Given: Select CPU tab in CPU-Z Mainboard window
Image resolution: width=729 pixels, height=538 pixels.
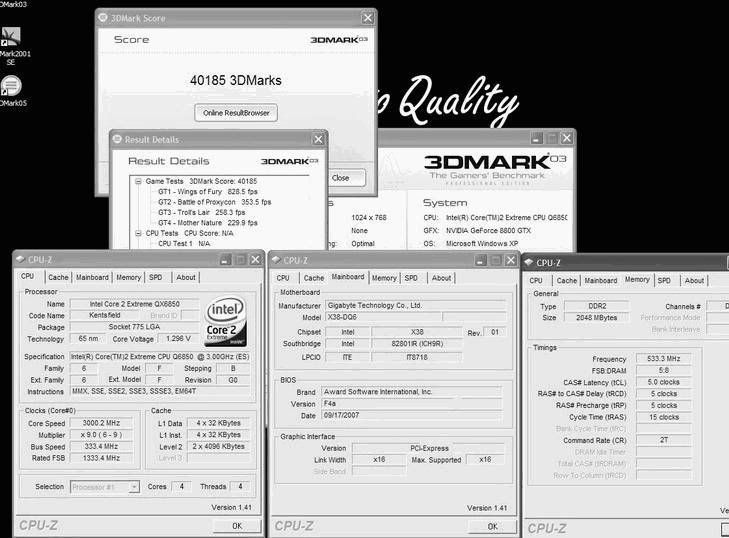Looking at the screenshot, I should [283, 278].
